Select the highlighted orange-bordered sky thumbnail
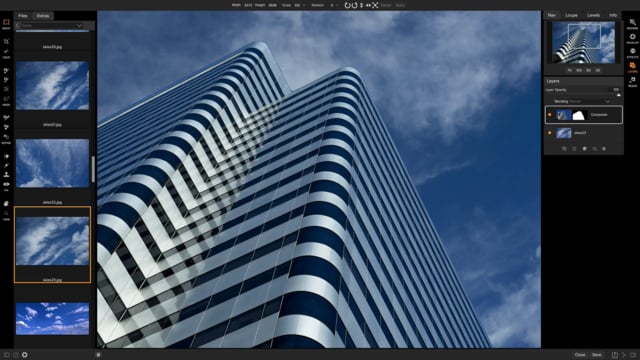640x360 pixels. [53, 244]
